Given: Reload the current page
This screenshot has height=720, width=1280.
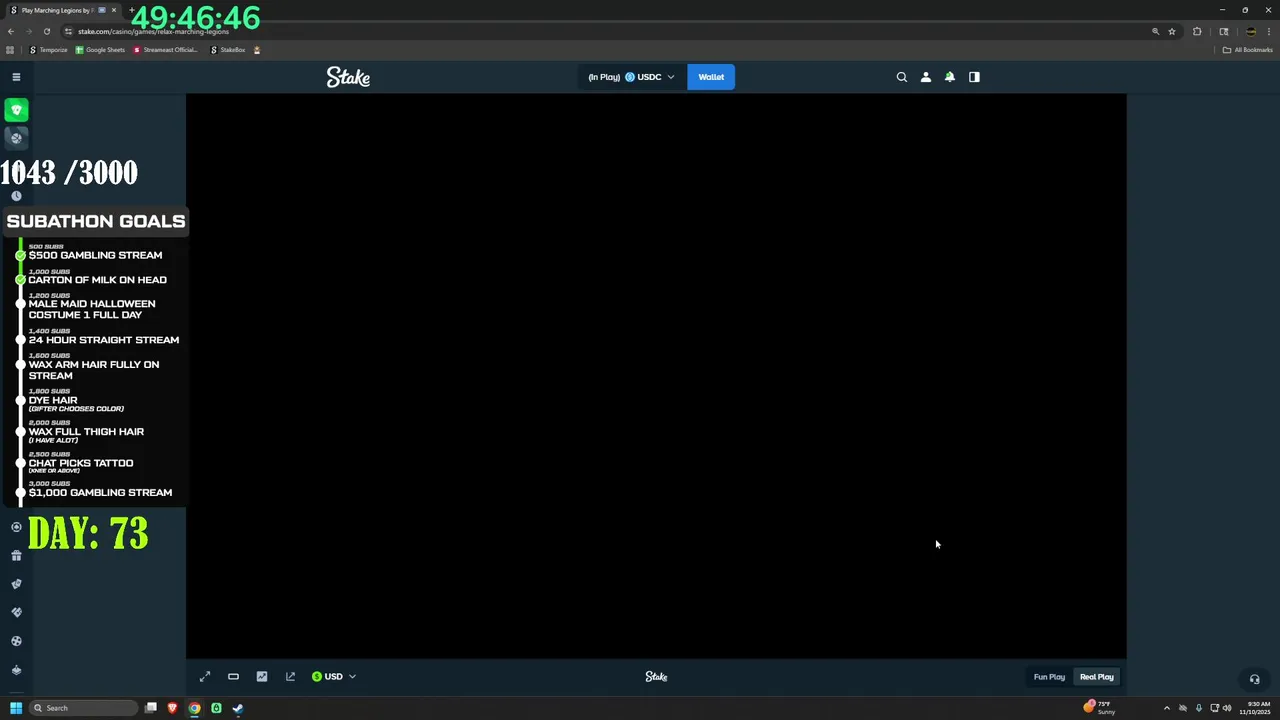Looking at the screenshot, I should pyautogui.click(x=46, y=31).
